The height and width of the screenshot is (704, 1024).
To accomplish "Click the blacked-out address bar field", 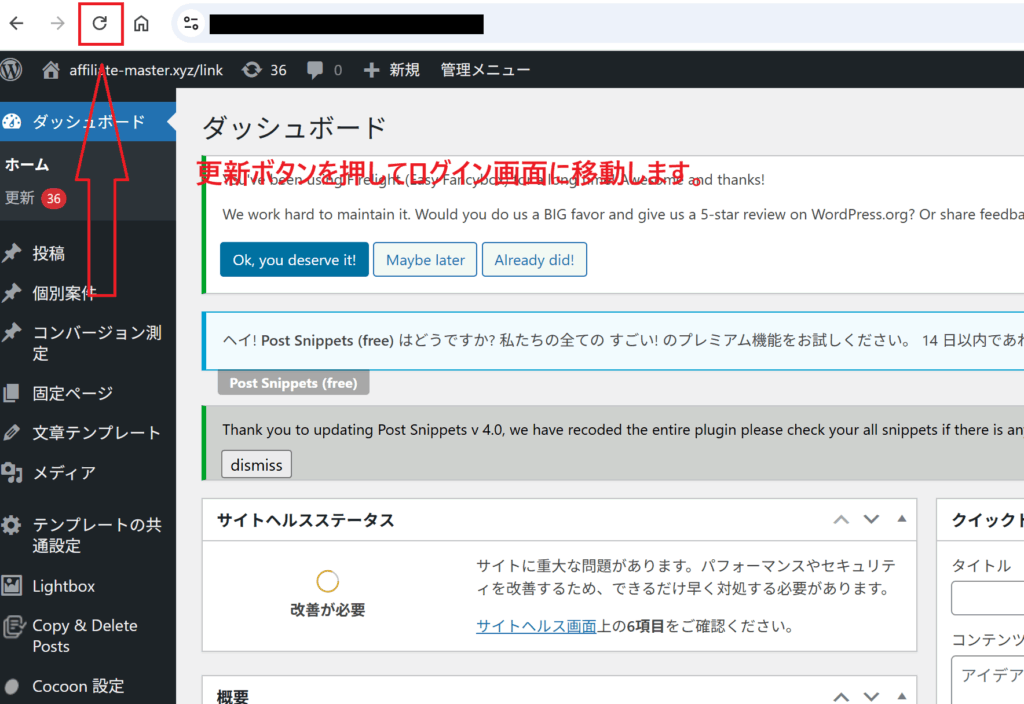I will (x=347, y=24).
